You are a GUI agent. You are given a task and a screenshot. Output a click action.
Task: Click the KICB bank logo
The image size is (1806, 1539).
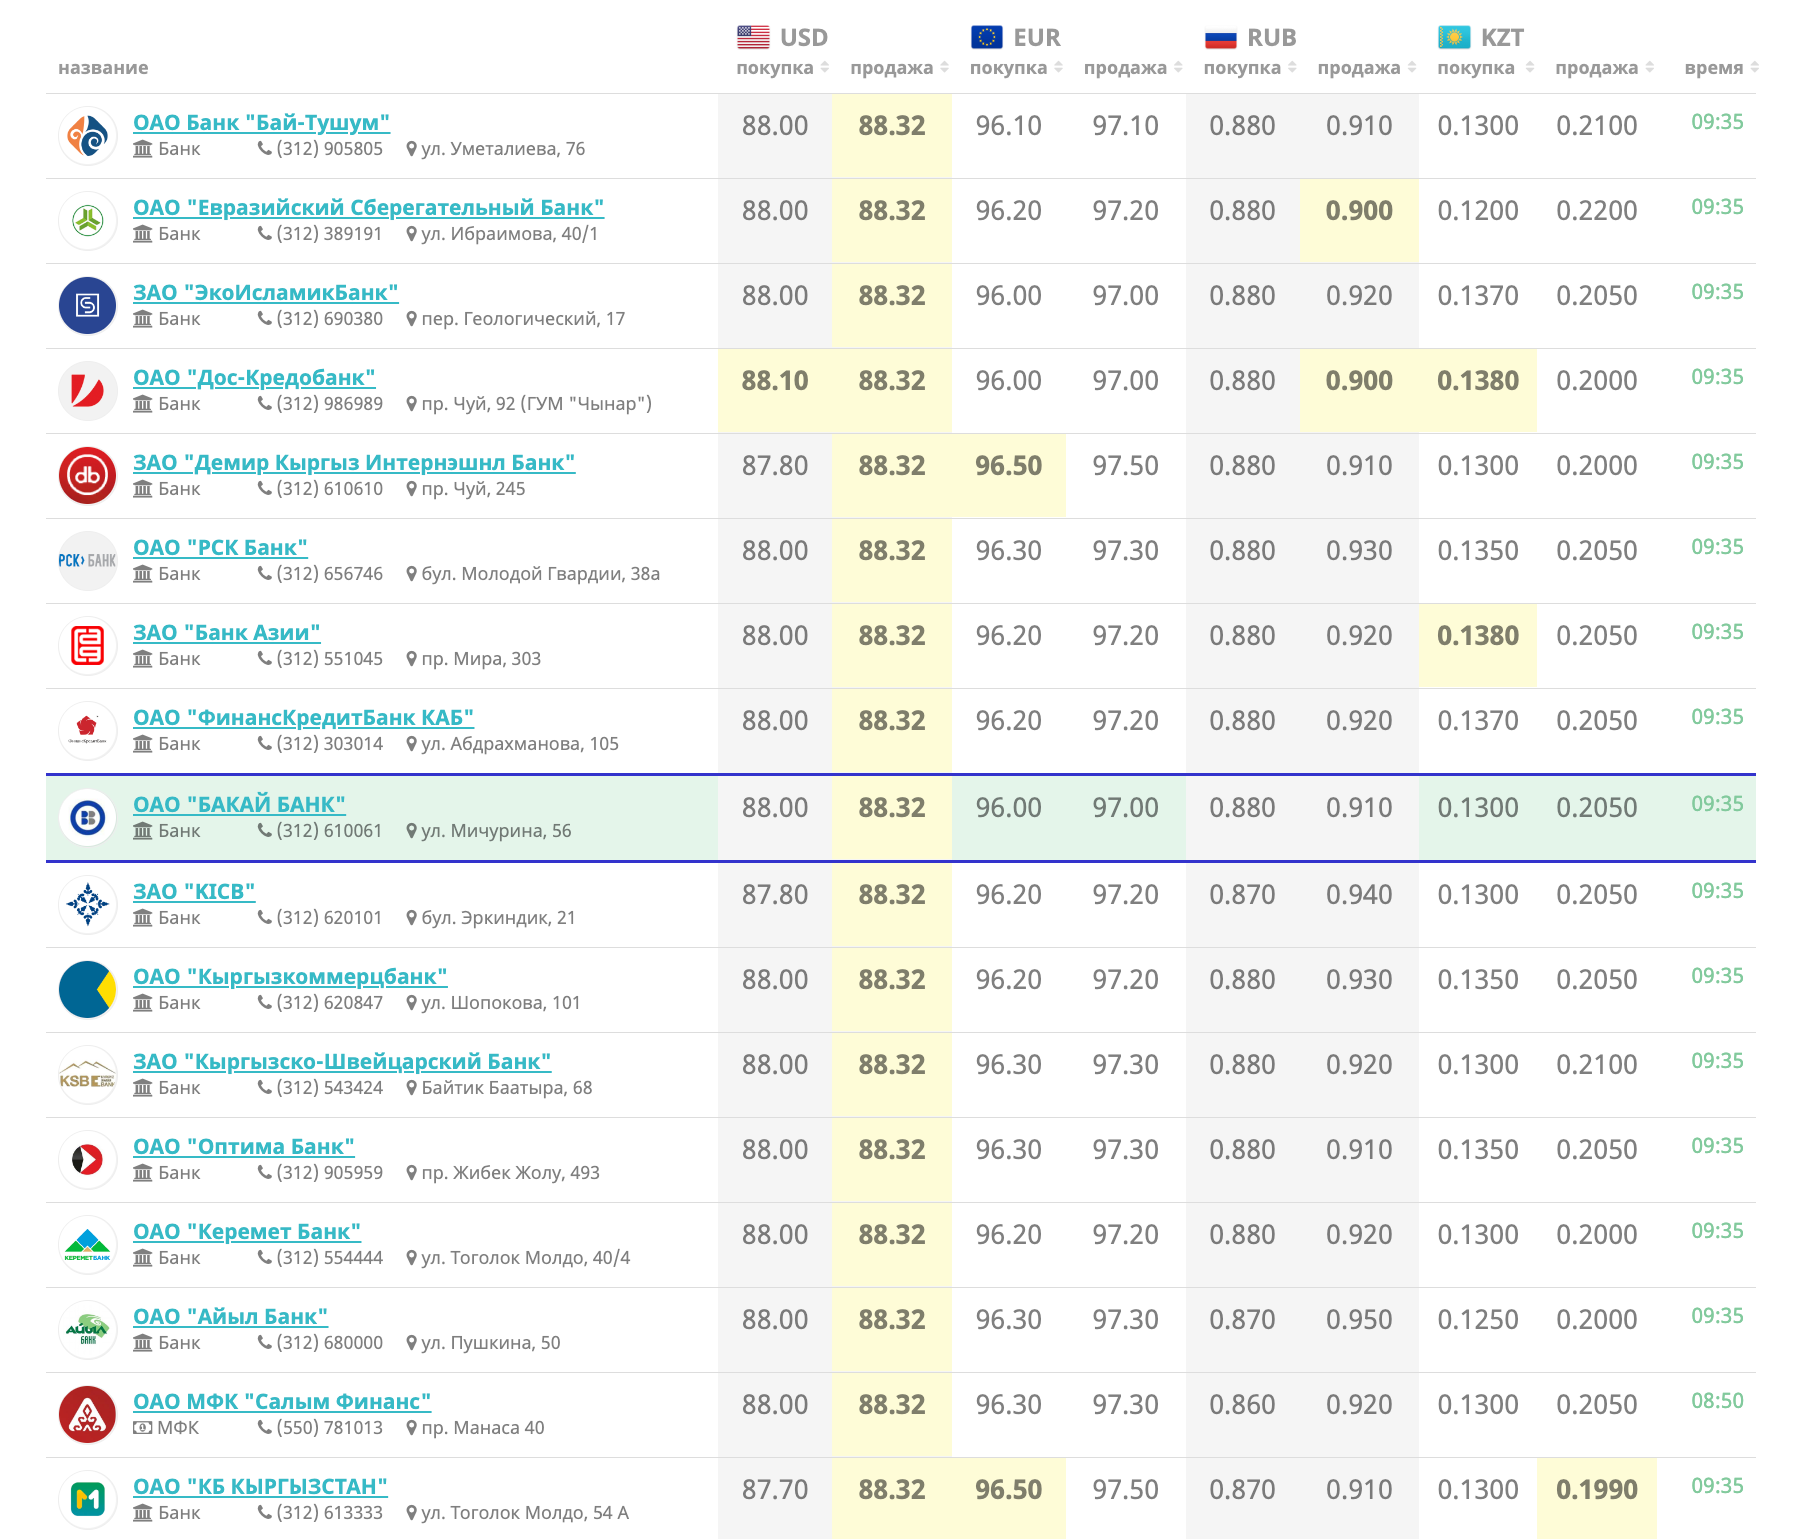tap(88, 905)
